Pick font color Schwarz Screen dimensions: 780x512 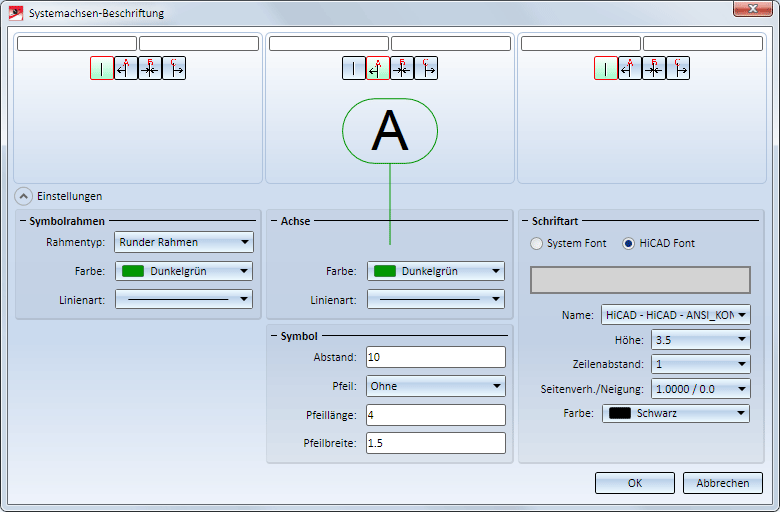coord(676,413)
